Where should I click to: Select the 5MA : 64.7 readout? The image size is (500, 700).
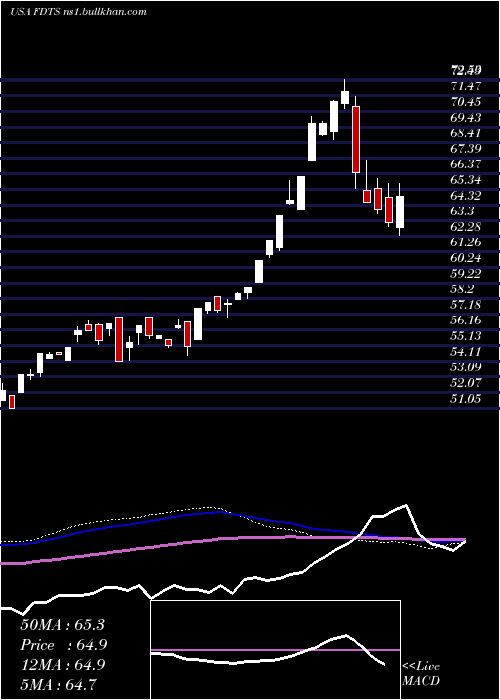(x=58, y=684)
